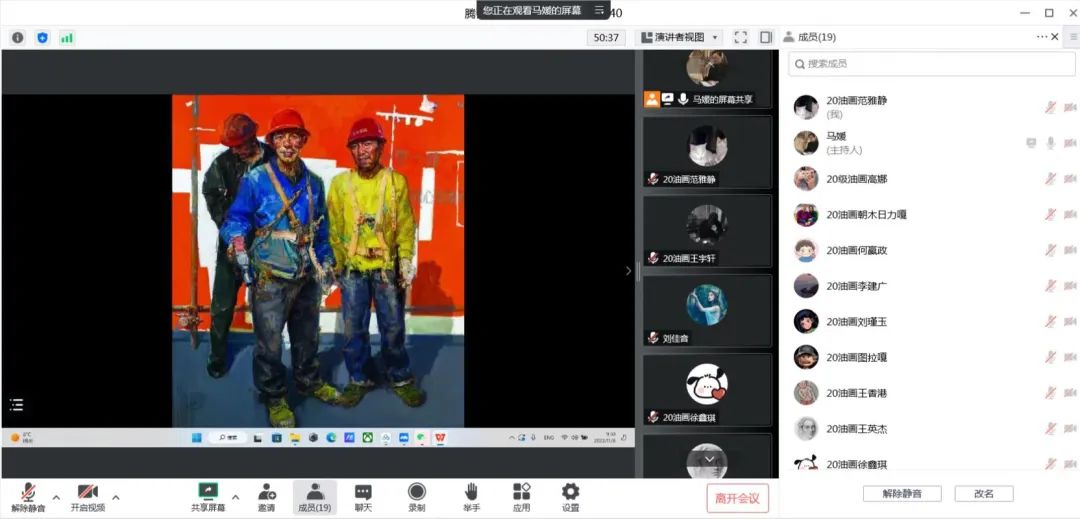Raise hand with 举手
This screenshot has width=1080, height=519.
(471, 498)
